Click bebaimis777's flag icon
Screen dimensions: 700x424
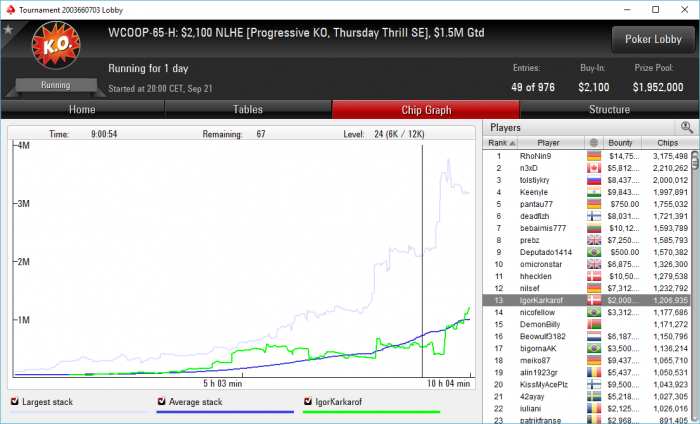tap(594, 229)
